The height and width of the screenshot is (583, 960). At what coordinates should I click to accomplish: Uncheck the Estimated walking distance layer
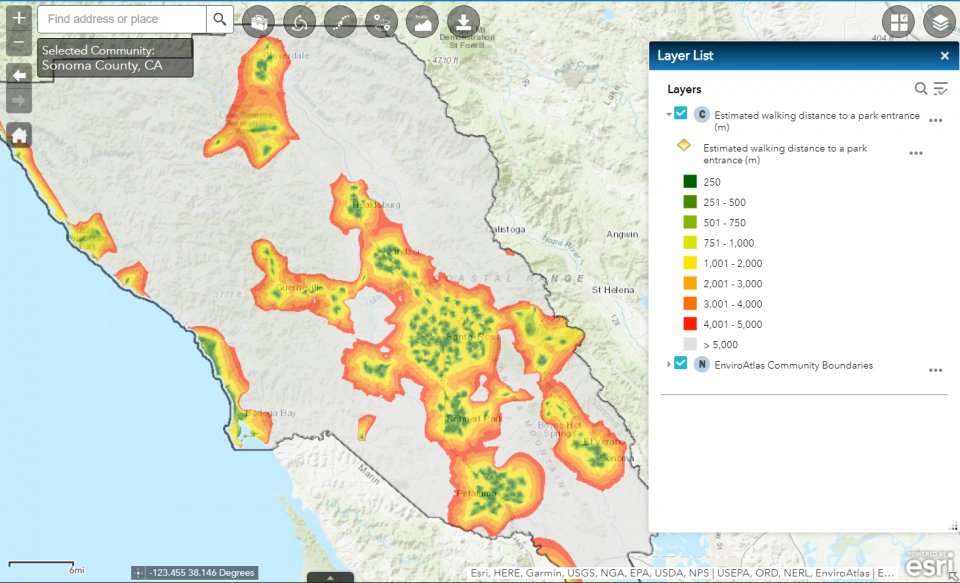click(680, 114)
